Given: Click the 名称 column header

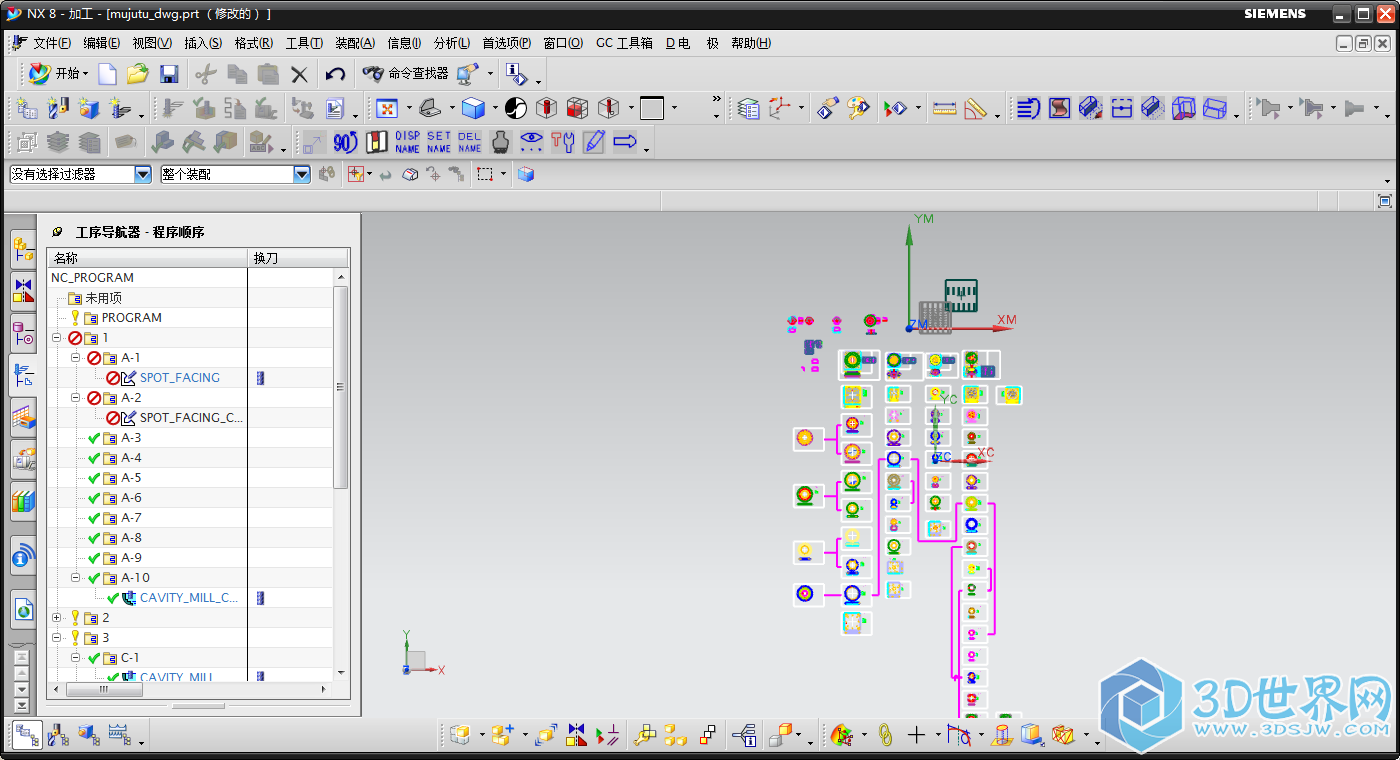Looking at the screenshot, I should point(147,258).
